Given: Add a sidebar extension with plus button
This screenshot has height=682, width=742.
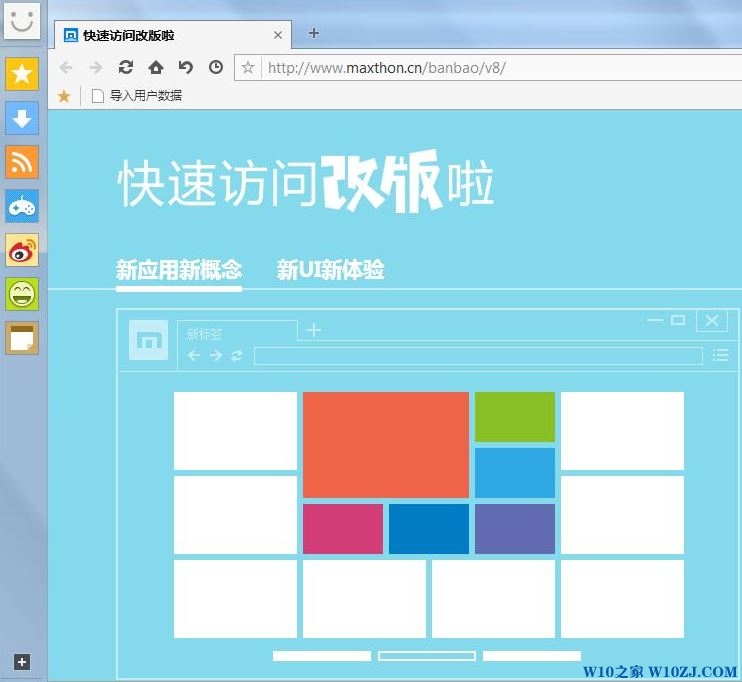Looking at the screenshot, I should (22, 662).
